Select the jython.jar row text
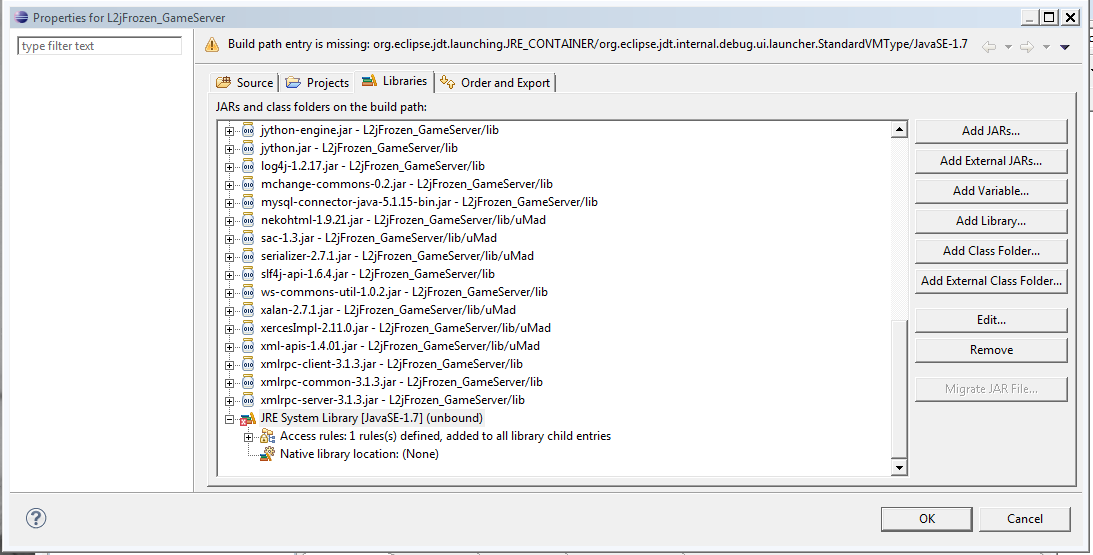The image size is (1093, 555). pyautogui.click(x=359, y=148)
